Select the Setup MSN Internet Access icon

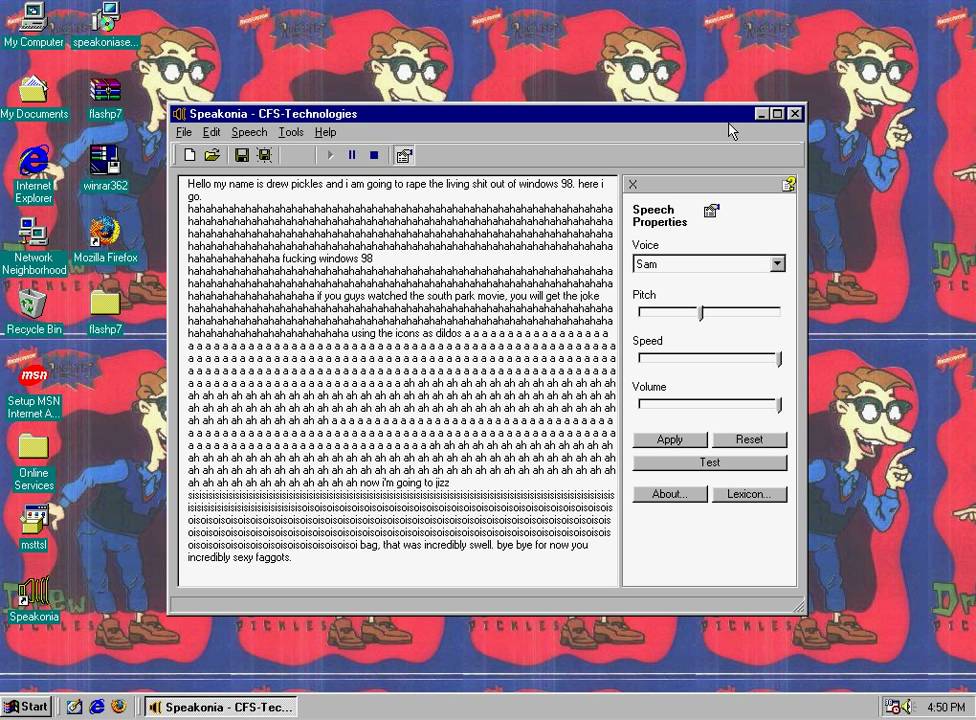pos(34,390)
